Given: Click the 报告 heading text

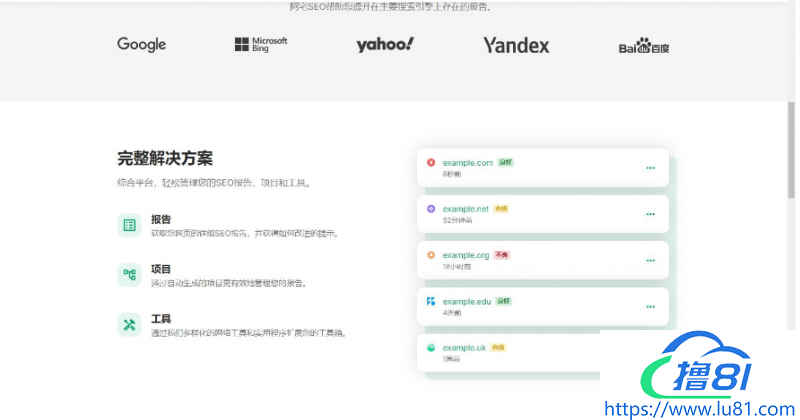Looking at the screenshot, I should click(160, 218).
